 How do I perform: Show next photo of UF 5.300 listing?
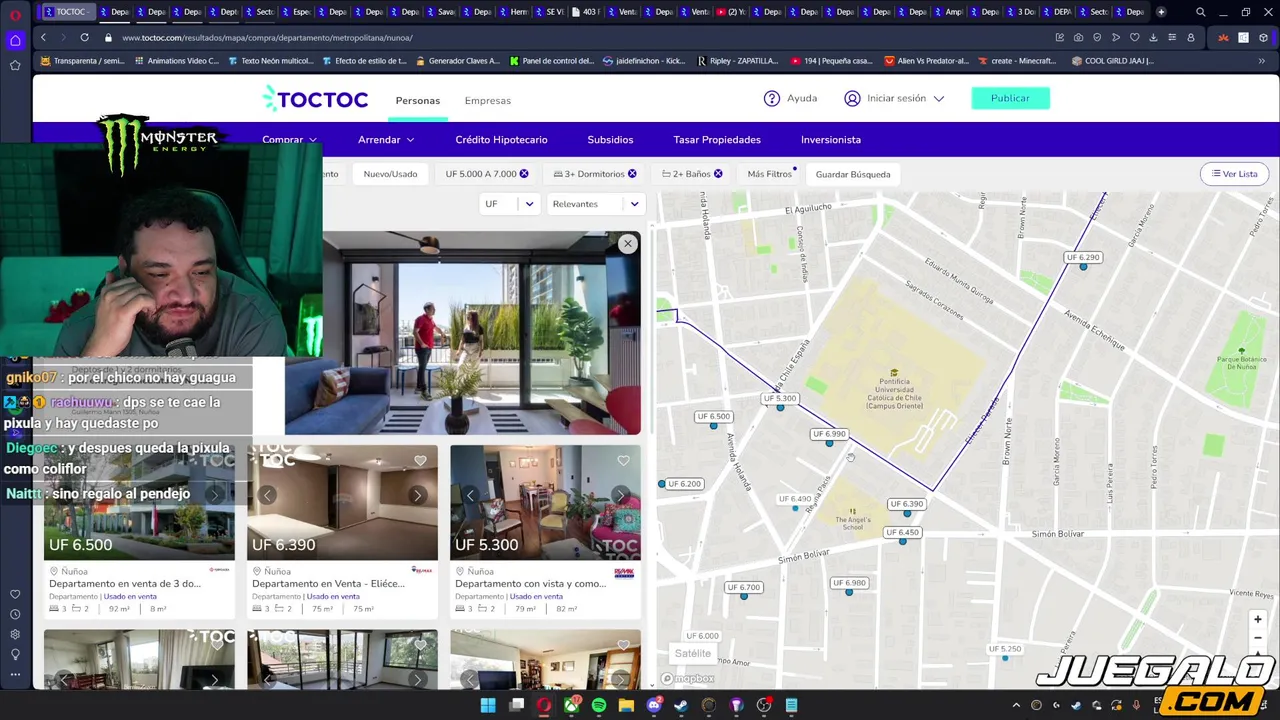pos(620,495)
